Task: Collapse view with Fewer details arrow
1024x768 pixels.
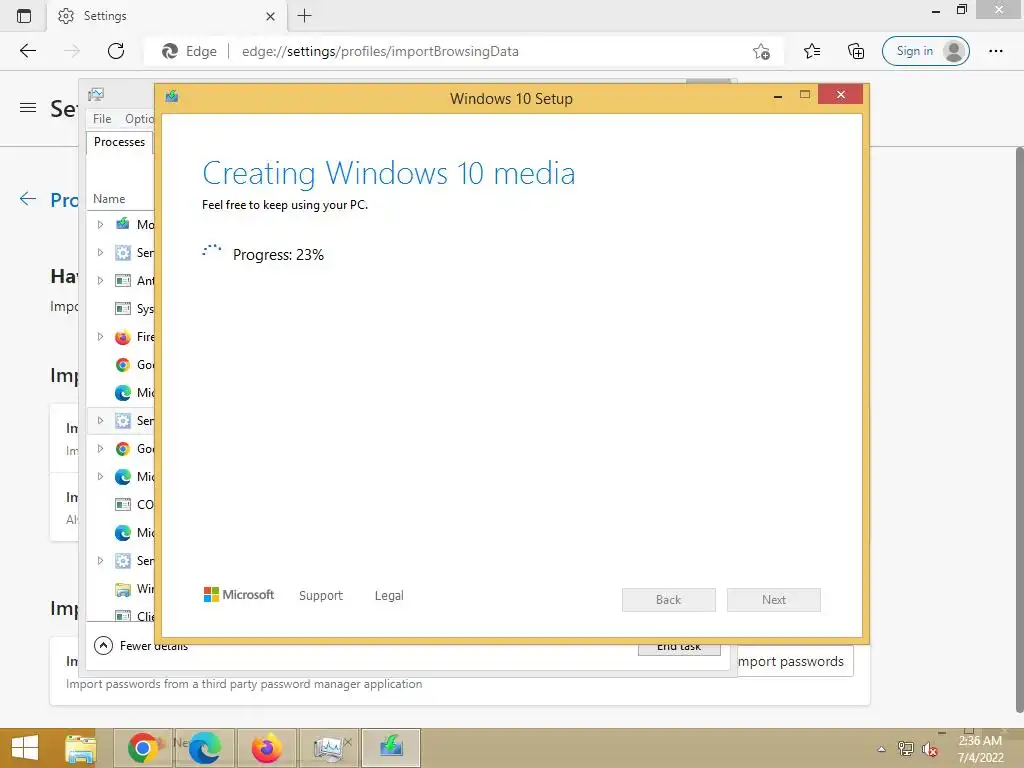Action: [103, 646]
